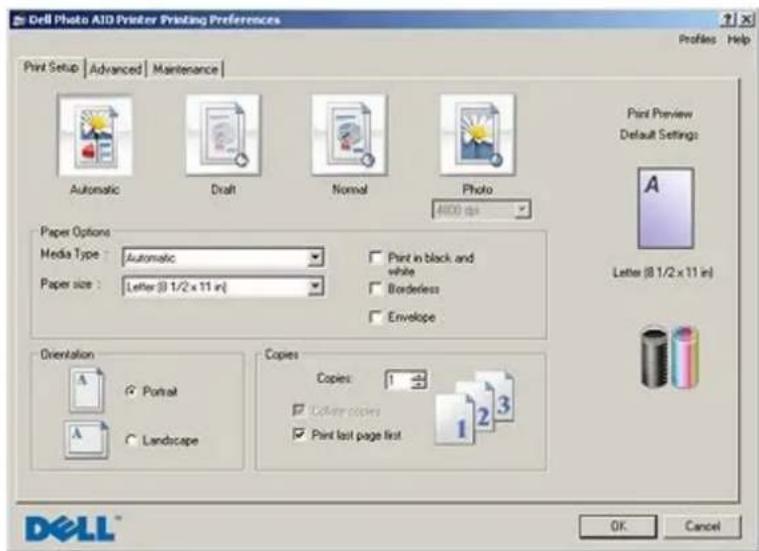Image resolution: width=759 pixels, height=551 pixels.
Task: Click the Dell logo
Action: click(x=72, y=528)
